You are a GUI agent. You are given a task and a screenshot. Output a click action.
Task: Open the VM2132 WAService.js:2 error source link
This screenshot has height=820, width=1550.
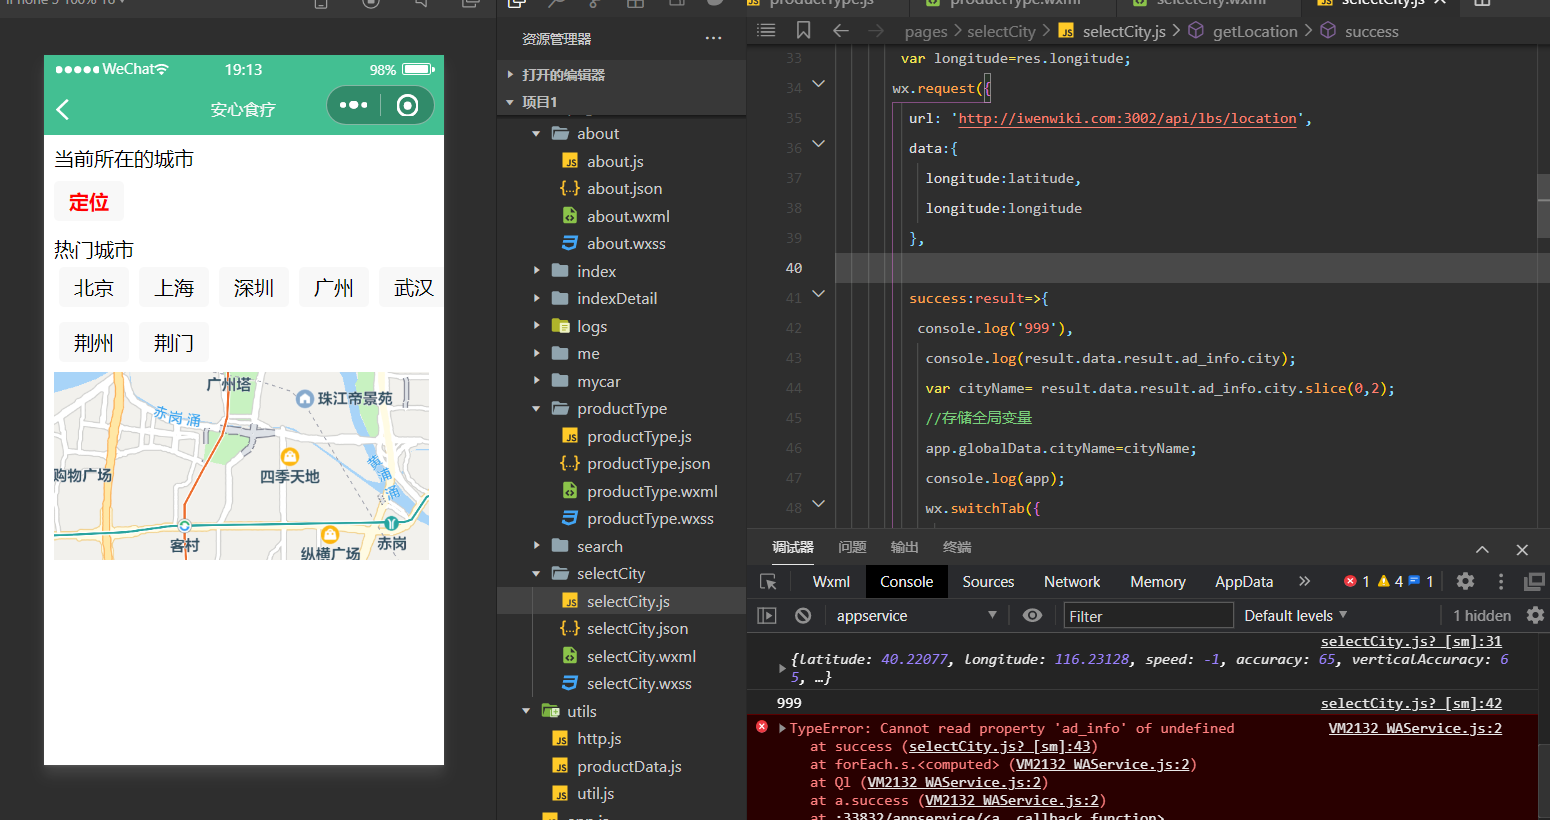click(1415, 728)
